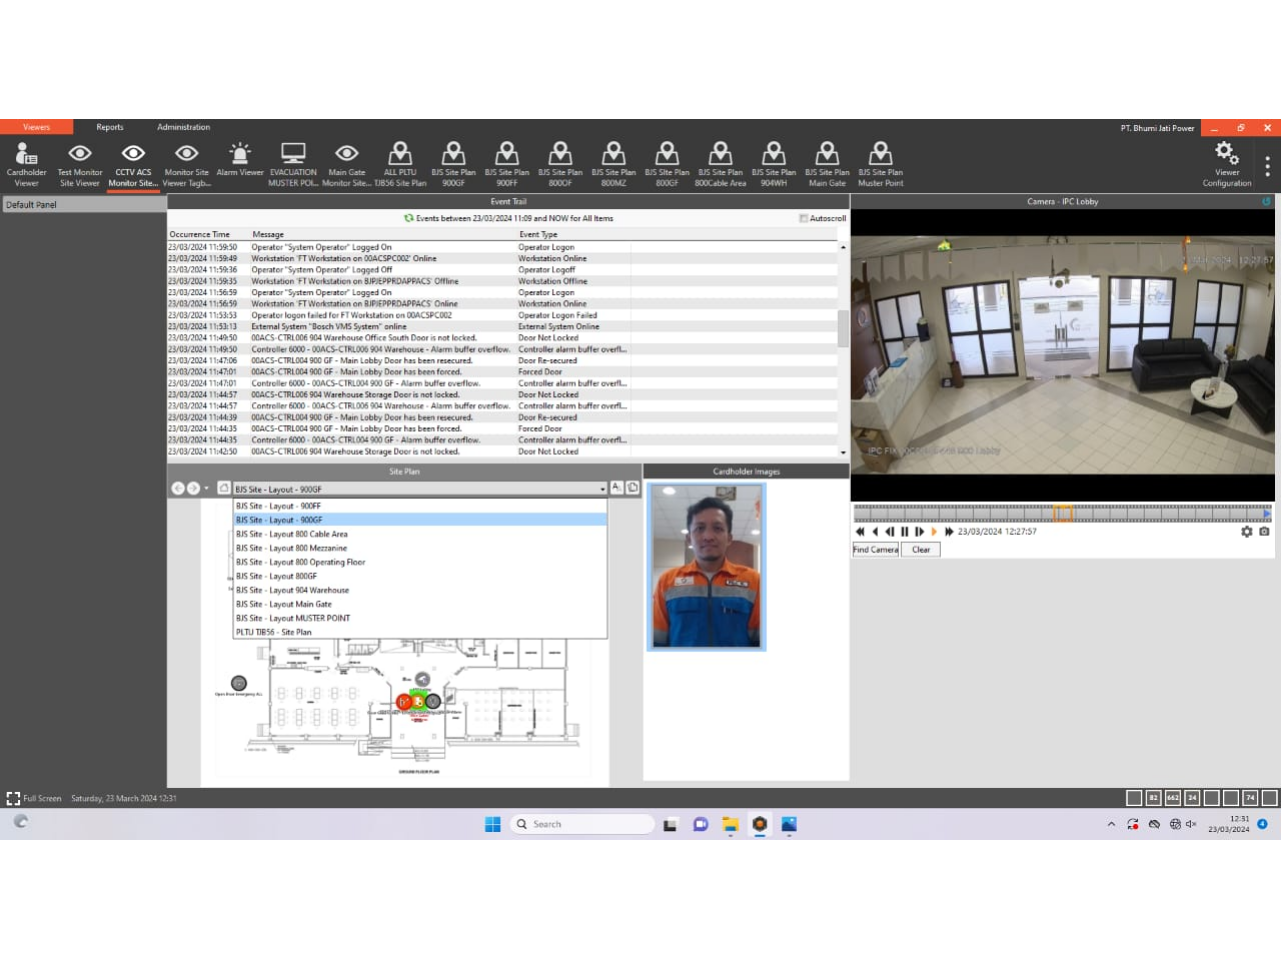Open the Evacuation Muster Point viewer
The image size is (1281, 959).
pos(293,164)
